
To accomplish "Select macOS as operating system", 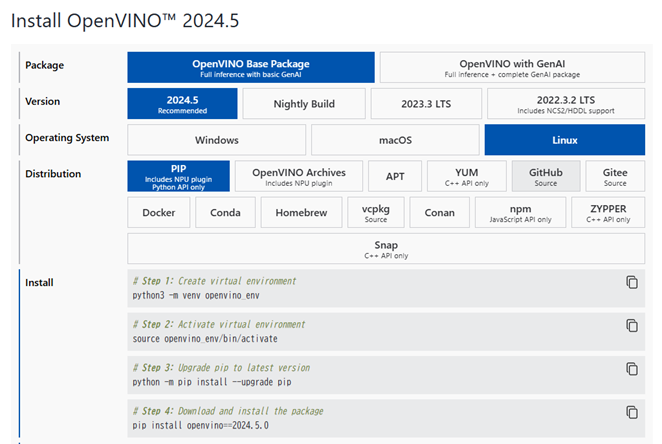I will tap(395, 140).
